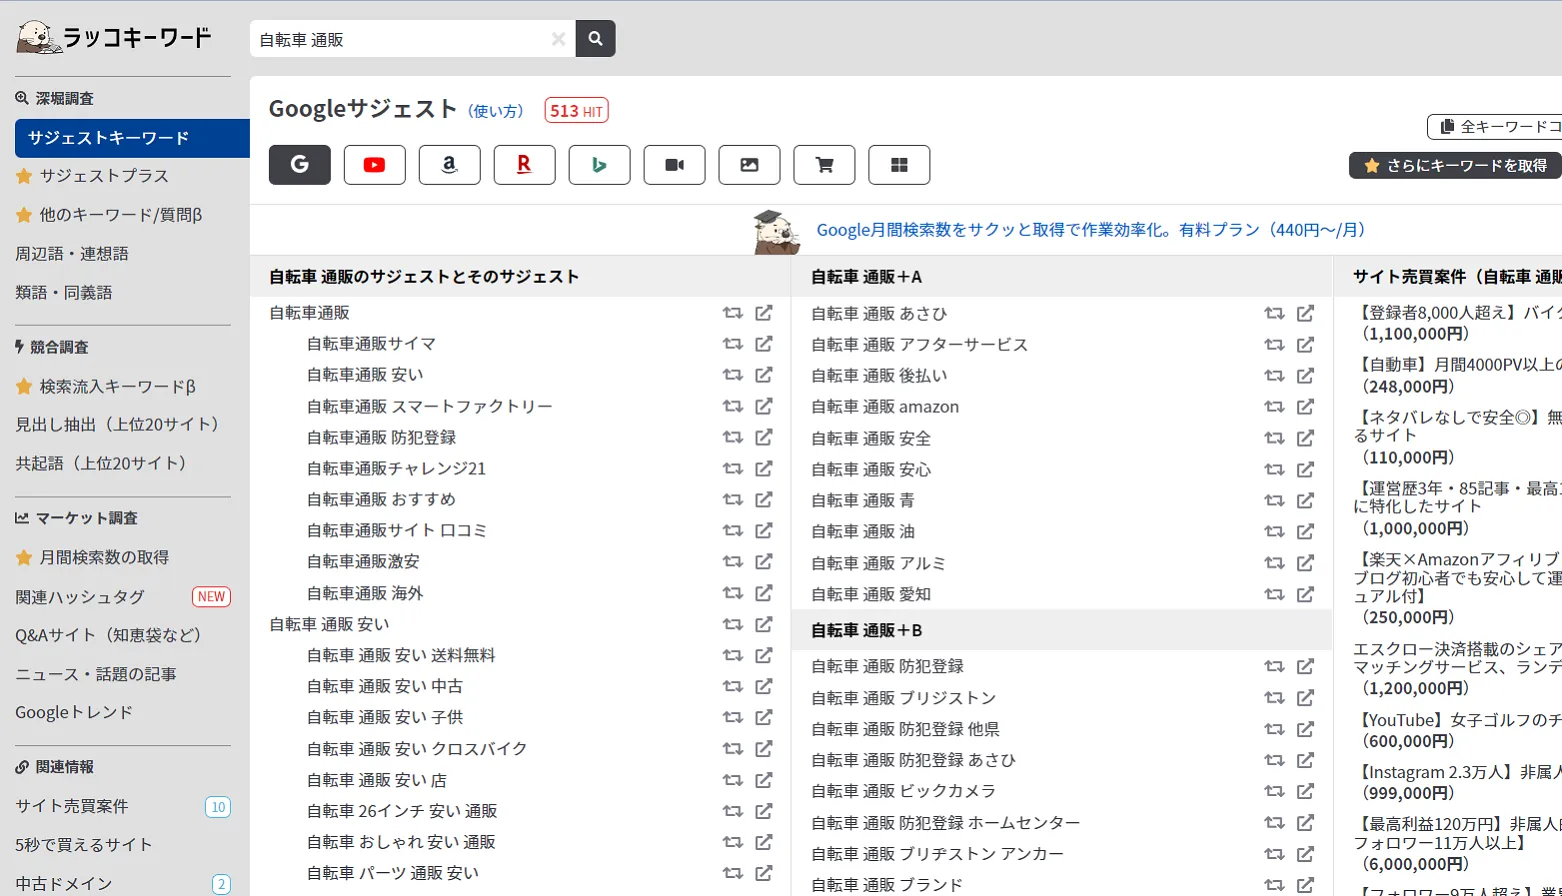
Task: Click the magnifier search button
Action: [596, 39]
